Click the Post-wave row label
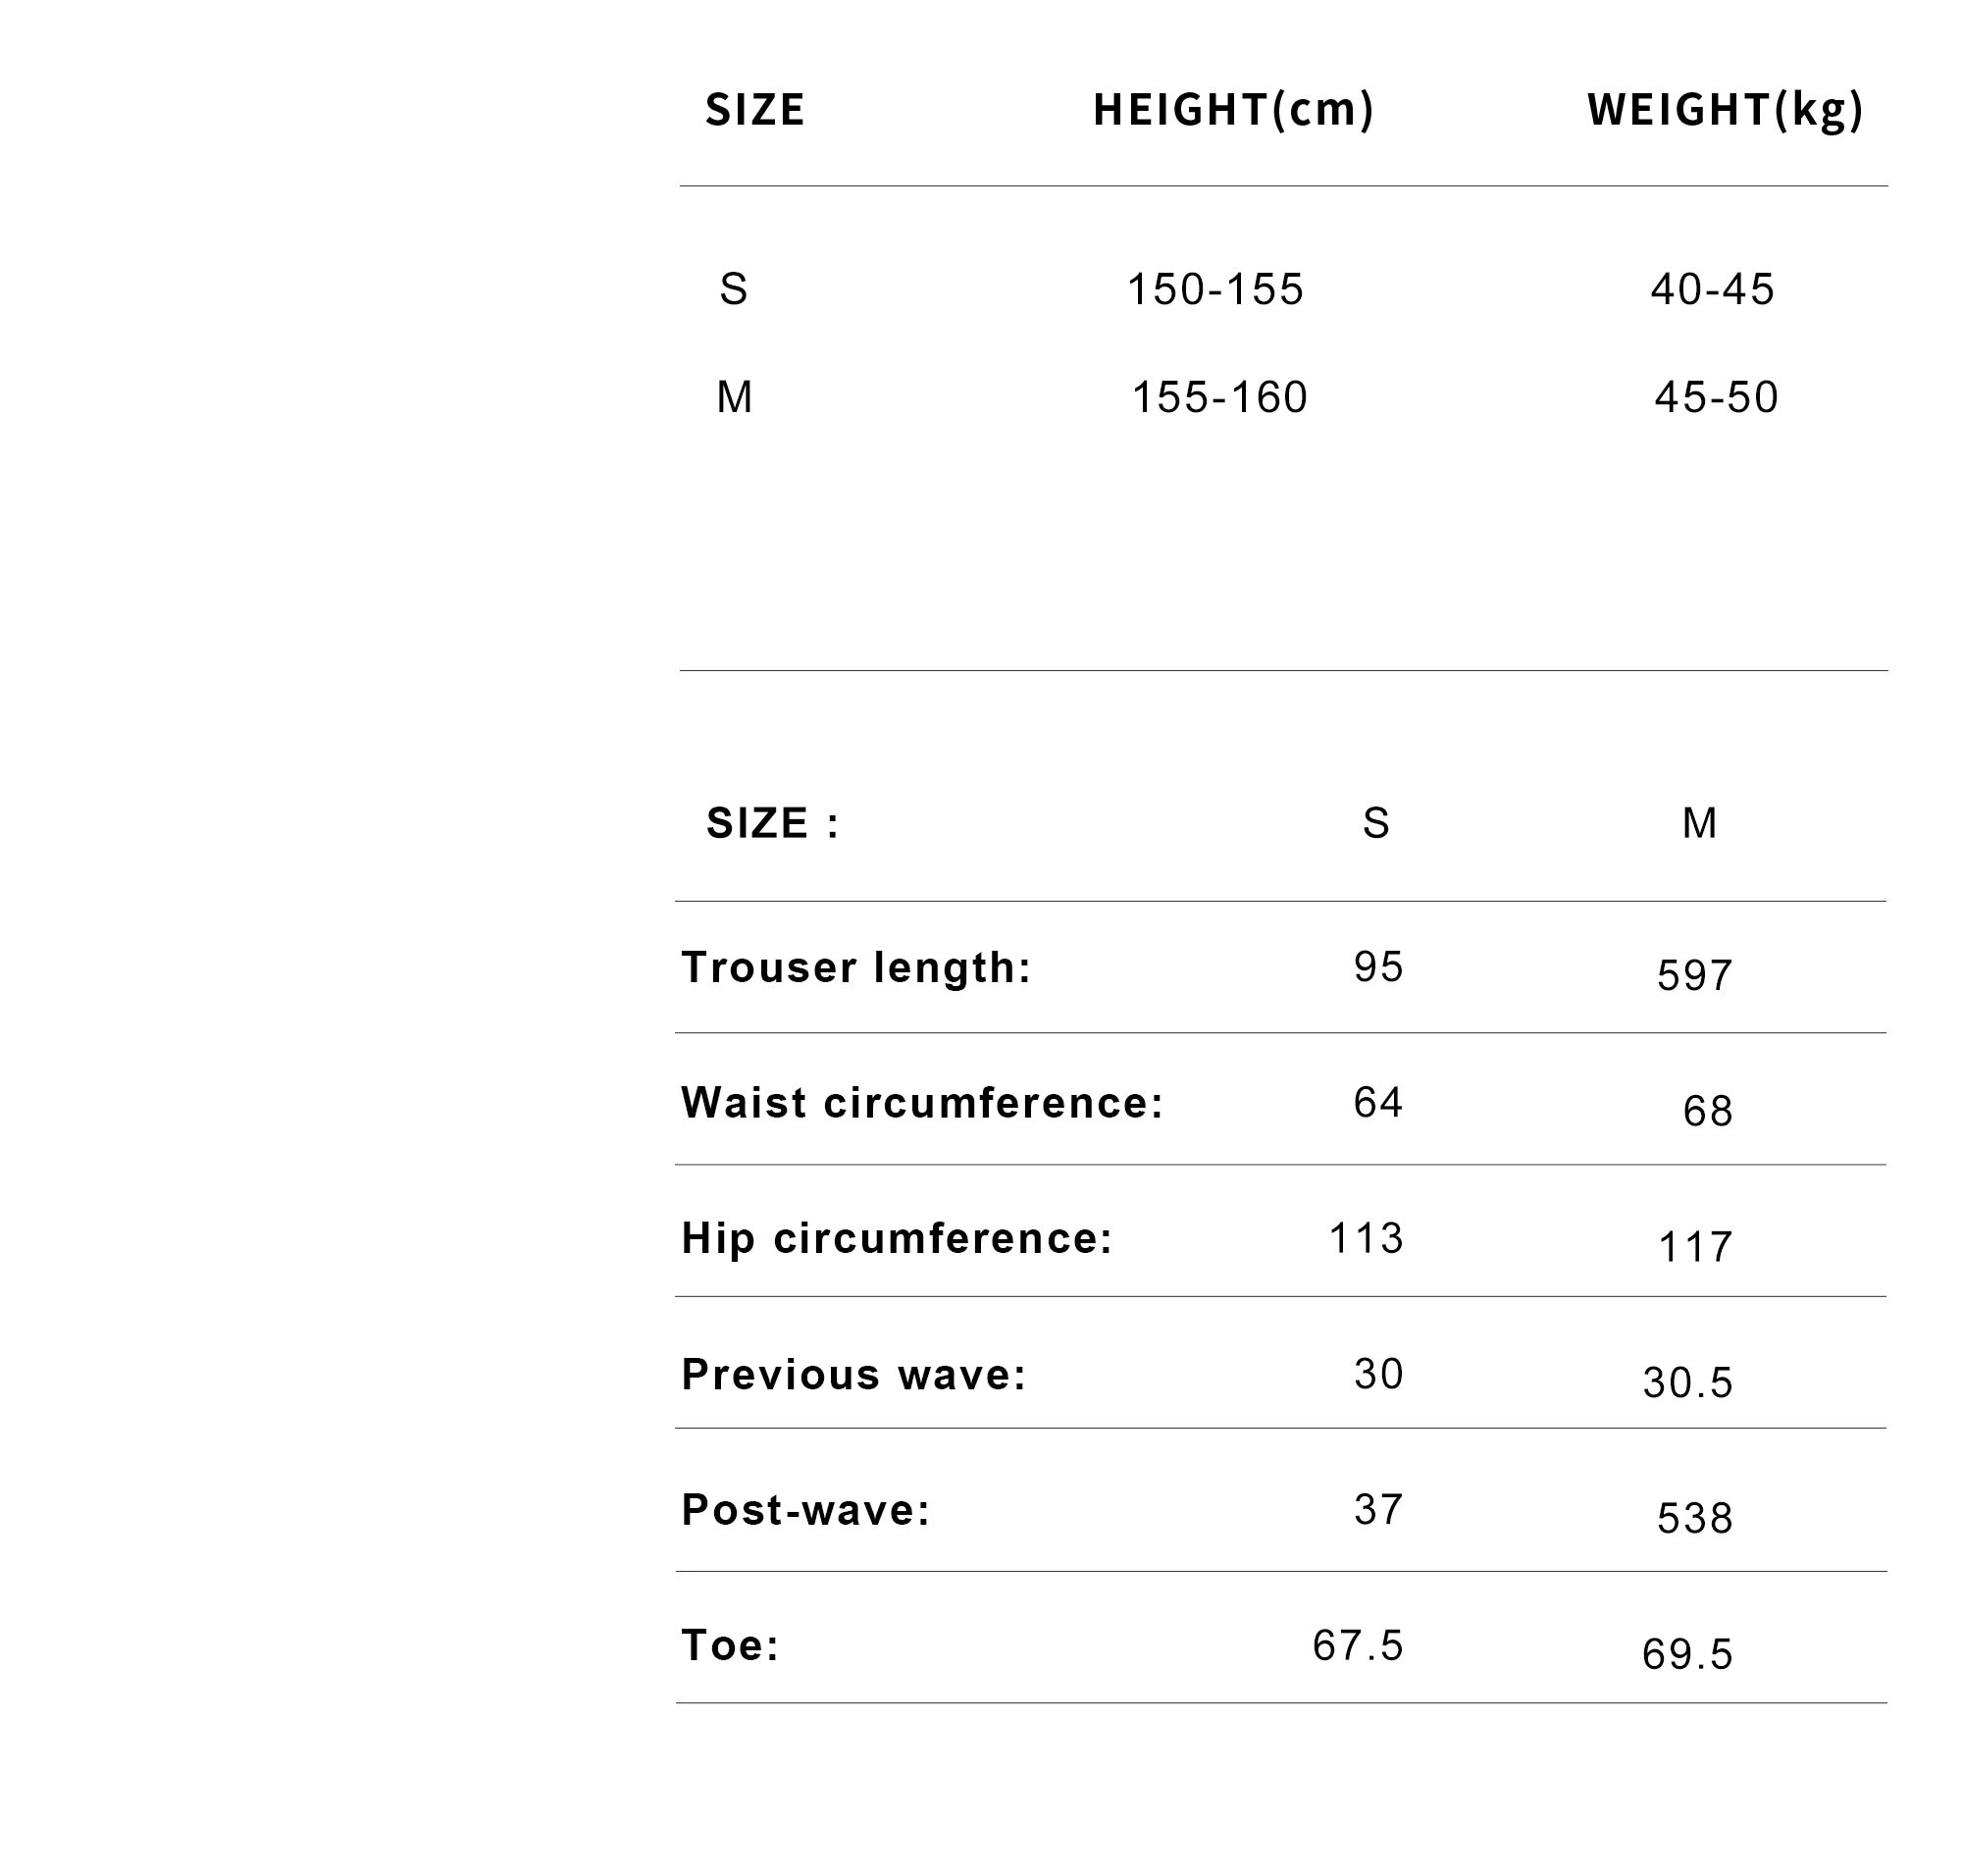This screenshot has width=1962, height=1876. click(x=806, y=1510)
